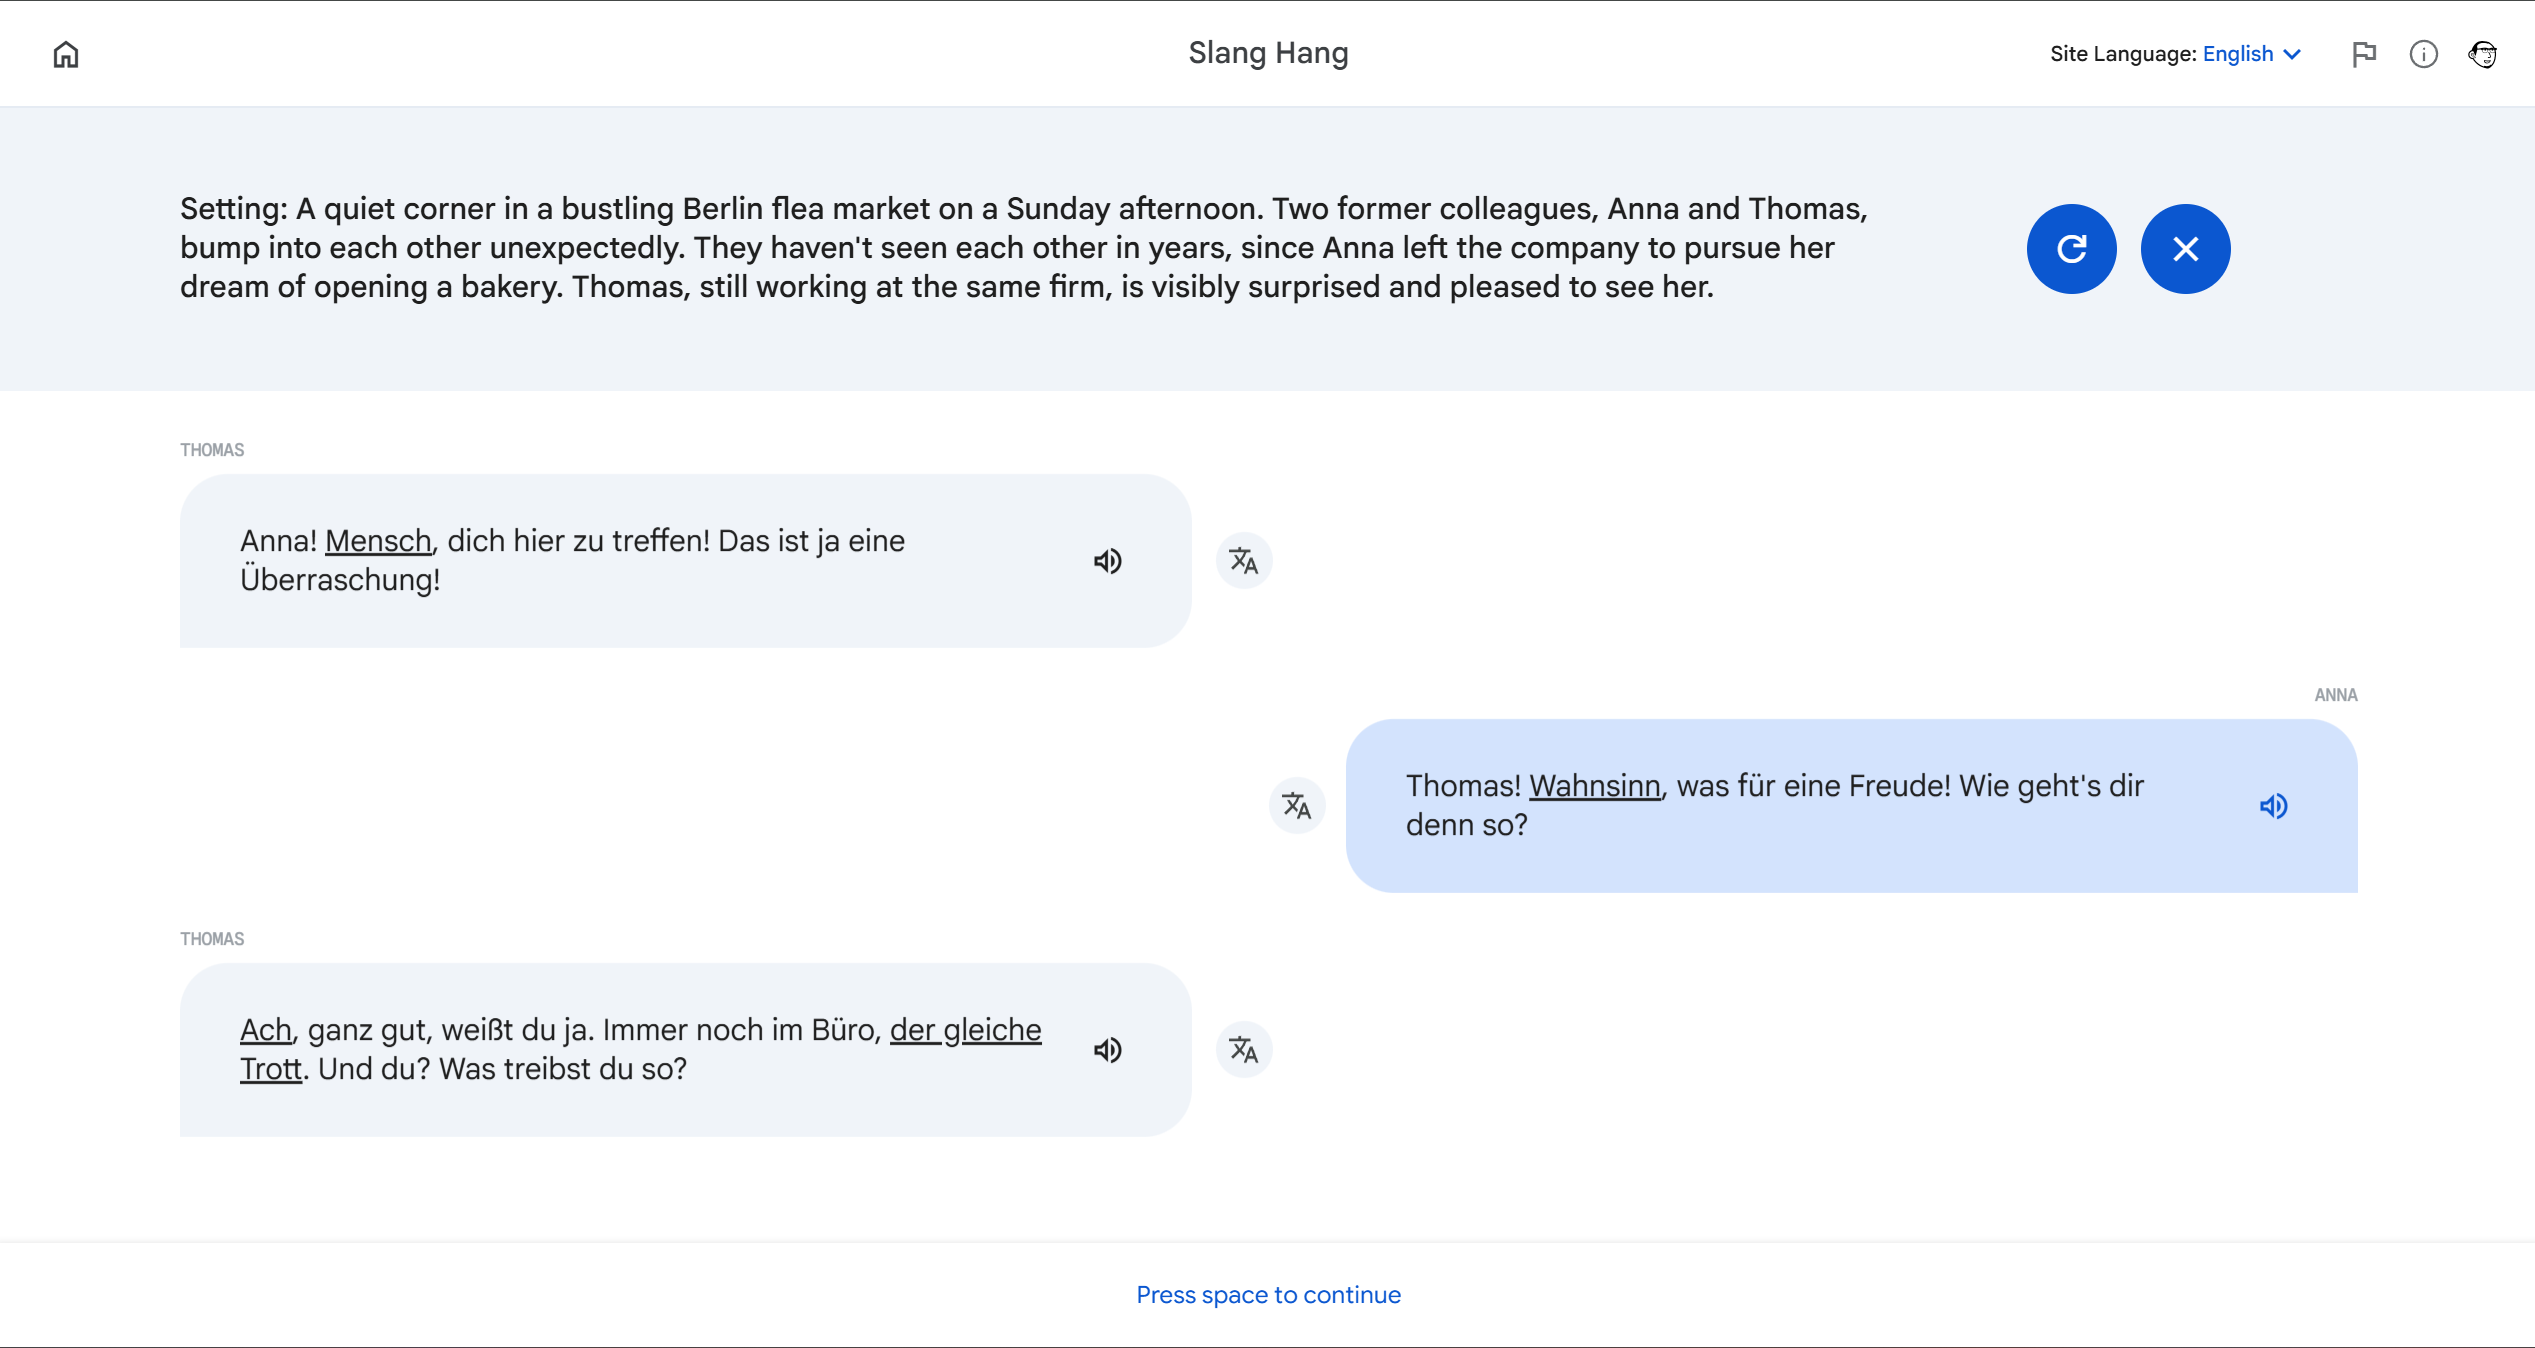2535x1348 pixels.
Task: Open the user avatar icon
Action: (x=2483, y=54)
